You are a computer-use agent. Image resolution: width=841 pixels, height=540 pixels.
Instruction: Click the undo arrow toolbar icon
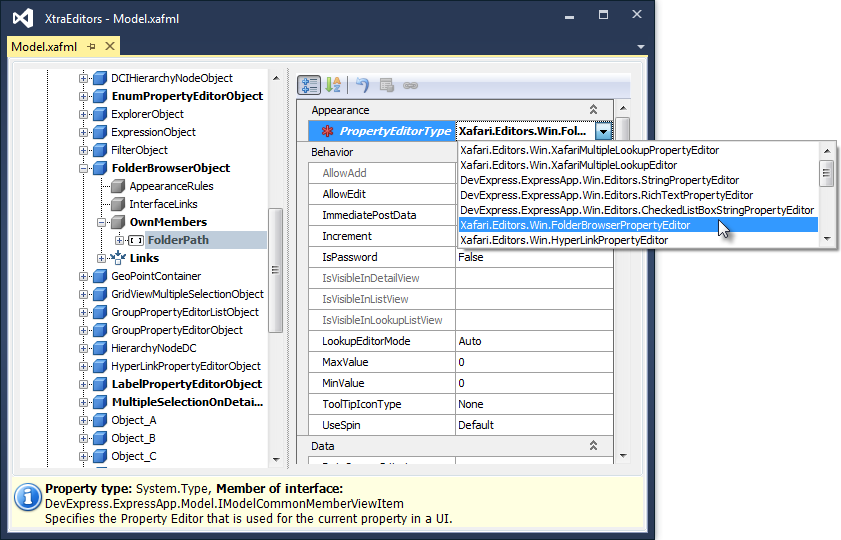(x=363, y=85)
